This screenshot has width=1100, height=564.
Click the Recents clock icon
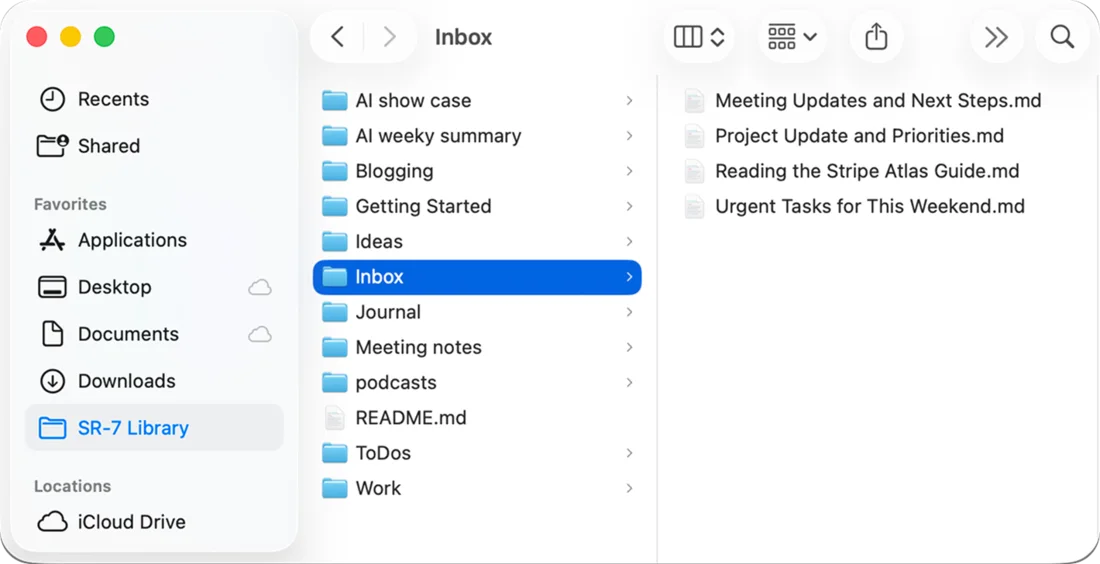pos(52,99)
